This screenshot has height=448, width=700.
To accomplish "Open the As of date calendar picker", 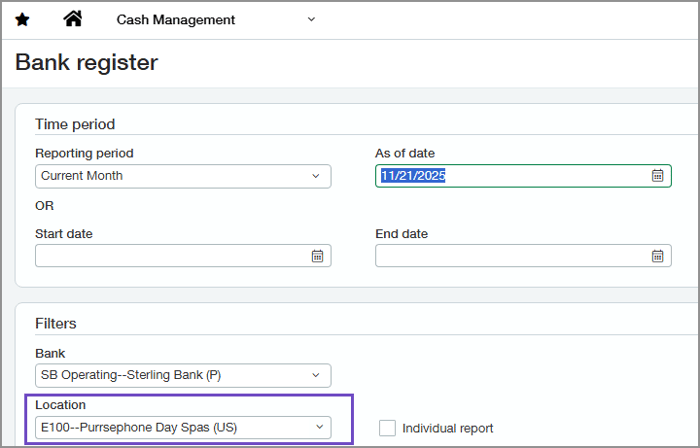I will (x=657, y=176).
